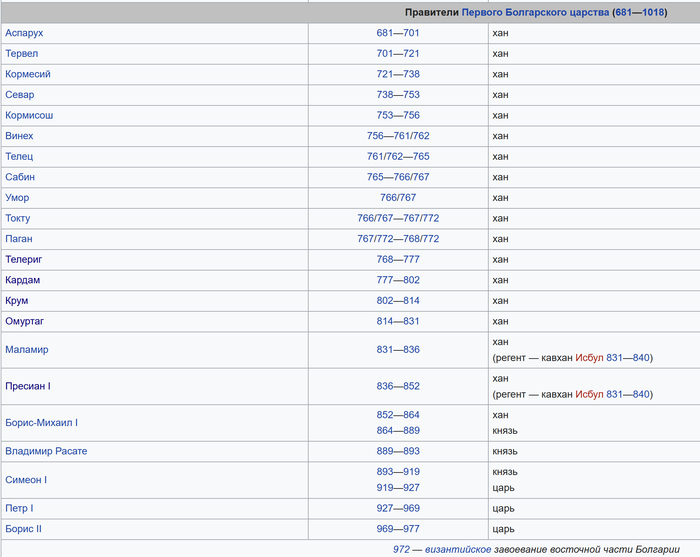700x557 pixels.
Task: Click the 681—701 reign dates link
Action: [398, 33]
